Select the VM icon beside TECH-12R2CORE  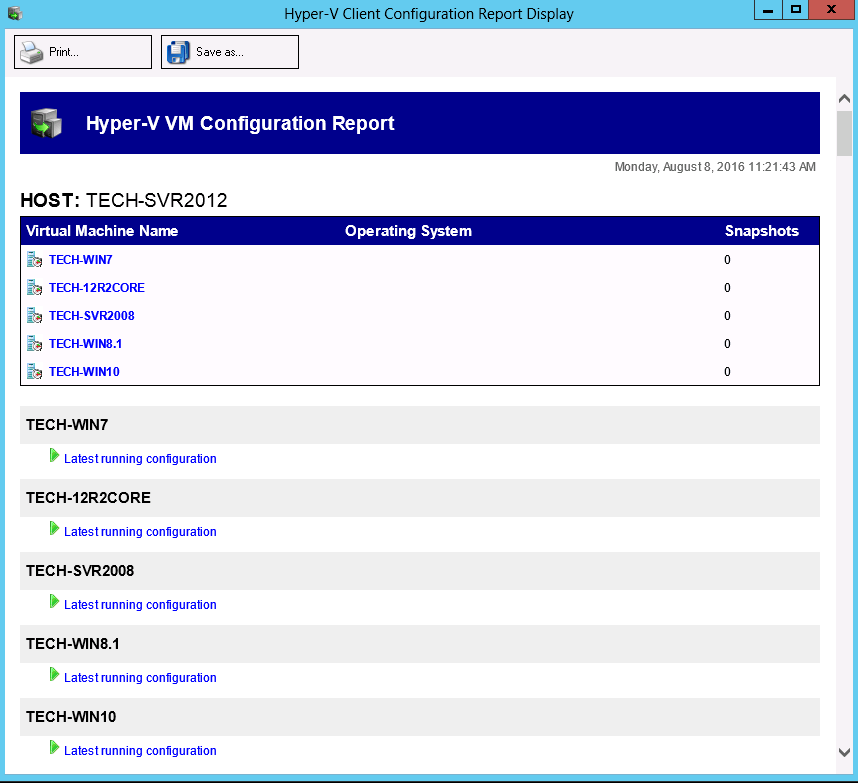point(36,287)
